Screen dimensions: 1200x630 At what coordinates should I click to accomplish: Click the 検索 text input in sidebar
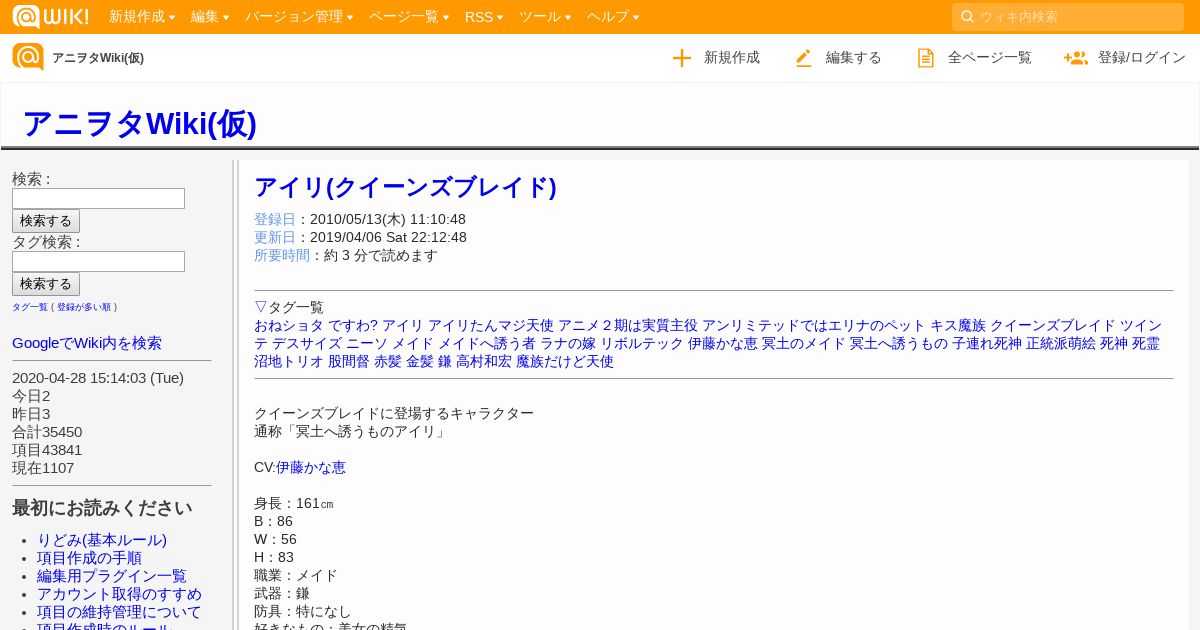click(98, 198)
